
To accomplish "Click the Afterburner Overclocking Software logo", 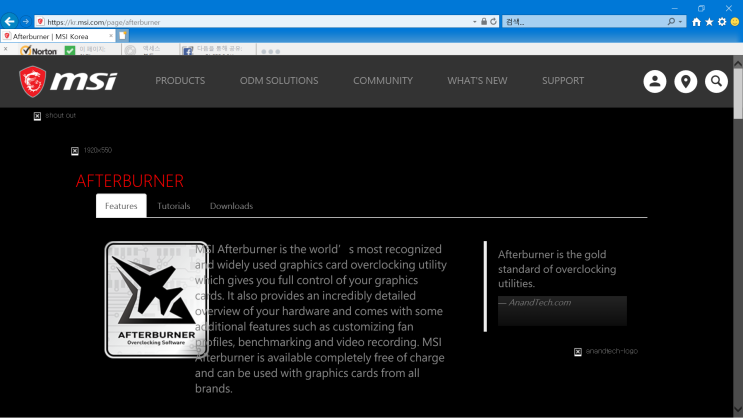I will click(x=156, y=300).
